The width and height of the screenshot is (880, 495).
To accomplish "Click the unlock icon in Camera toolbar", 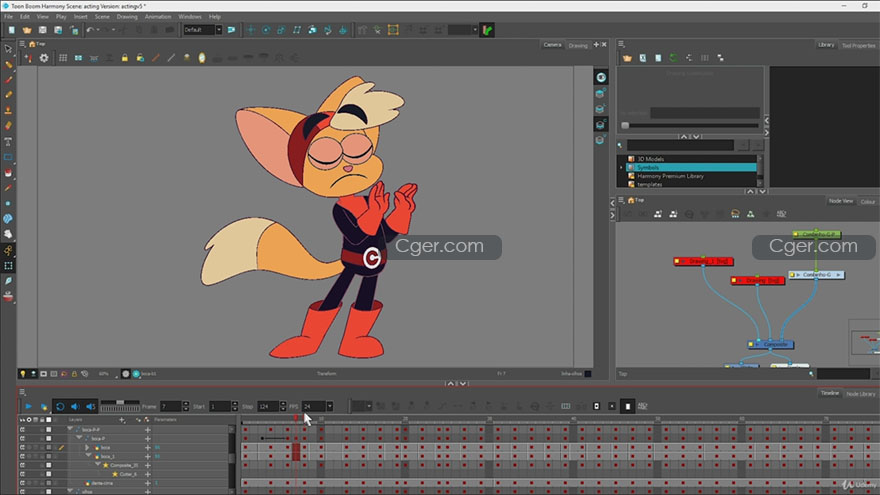I will (x=140, y=58).
